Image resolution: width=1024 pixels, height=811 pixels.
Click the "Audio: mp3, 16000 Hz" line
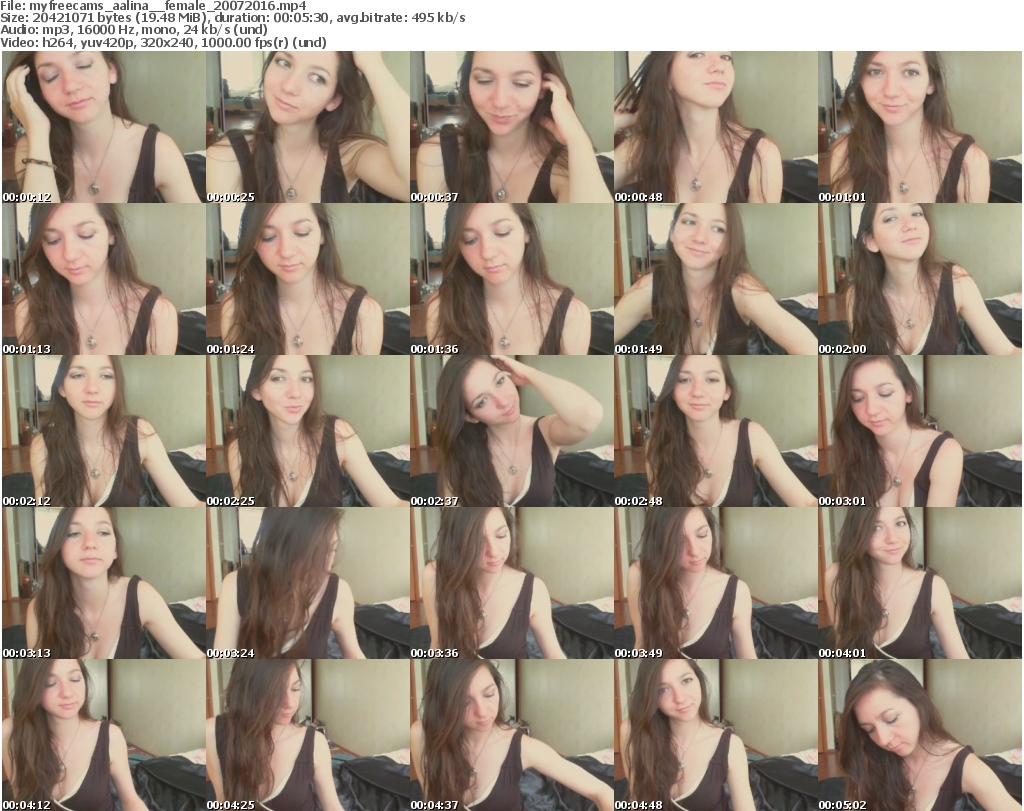[x=134, y=30]
